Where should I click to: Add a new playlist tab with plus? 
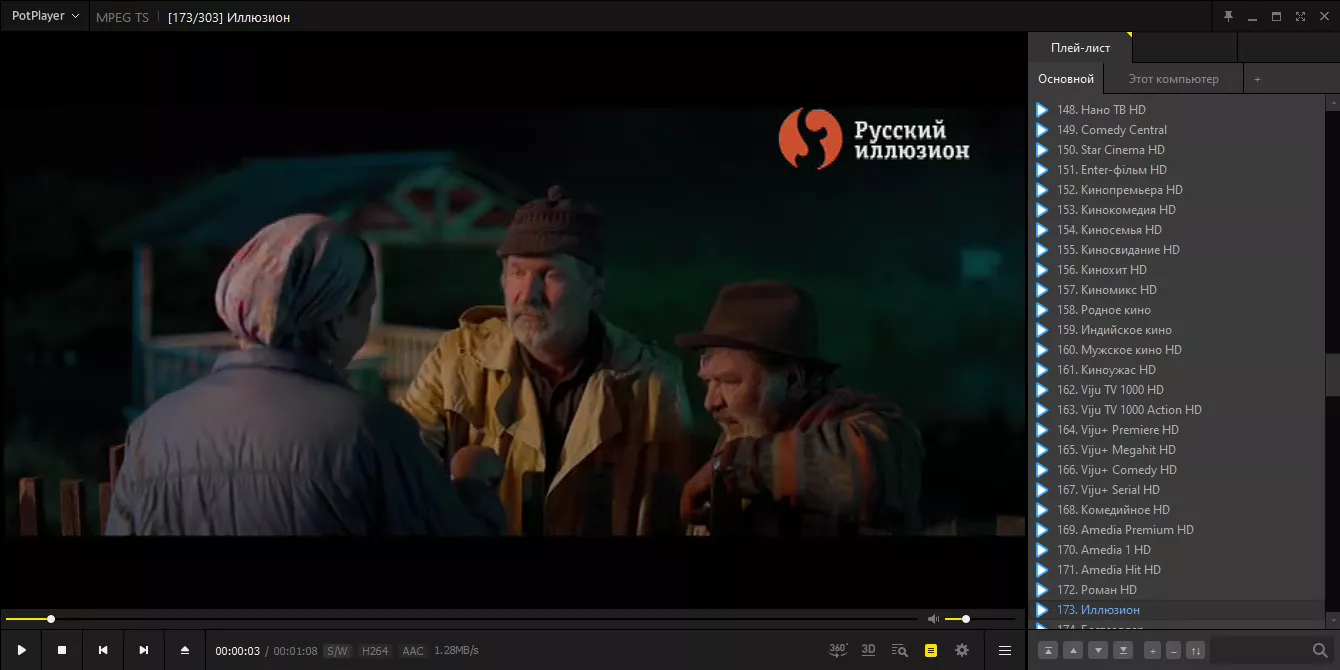pos(1257,79)
